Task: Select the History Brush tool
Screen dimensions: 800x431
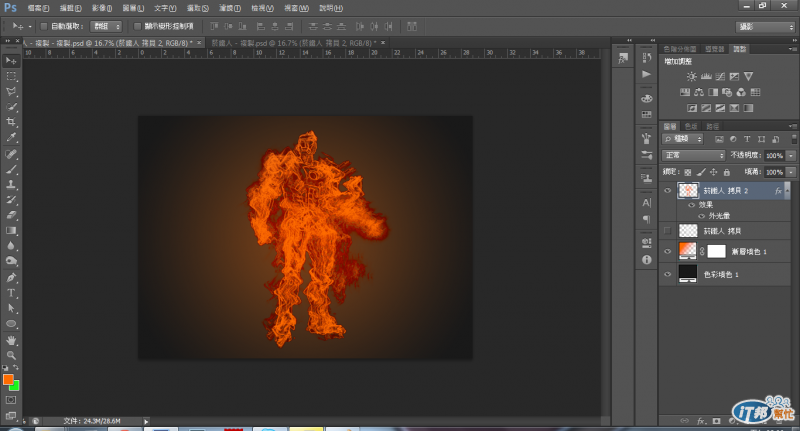Action: point(11,200)
